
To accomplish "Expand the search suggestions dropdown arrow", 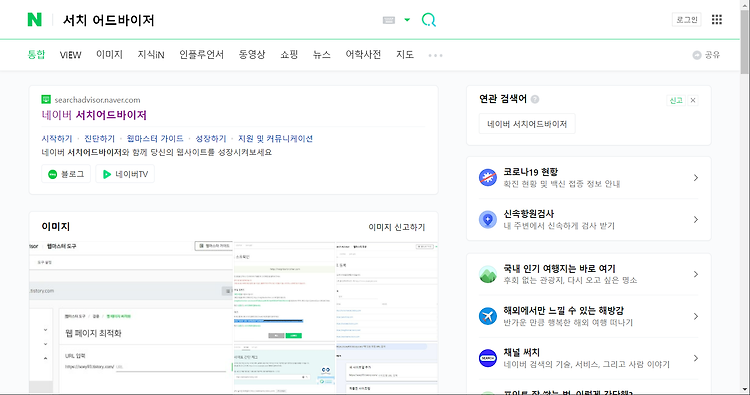I will coord(407,20).
